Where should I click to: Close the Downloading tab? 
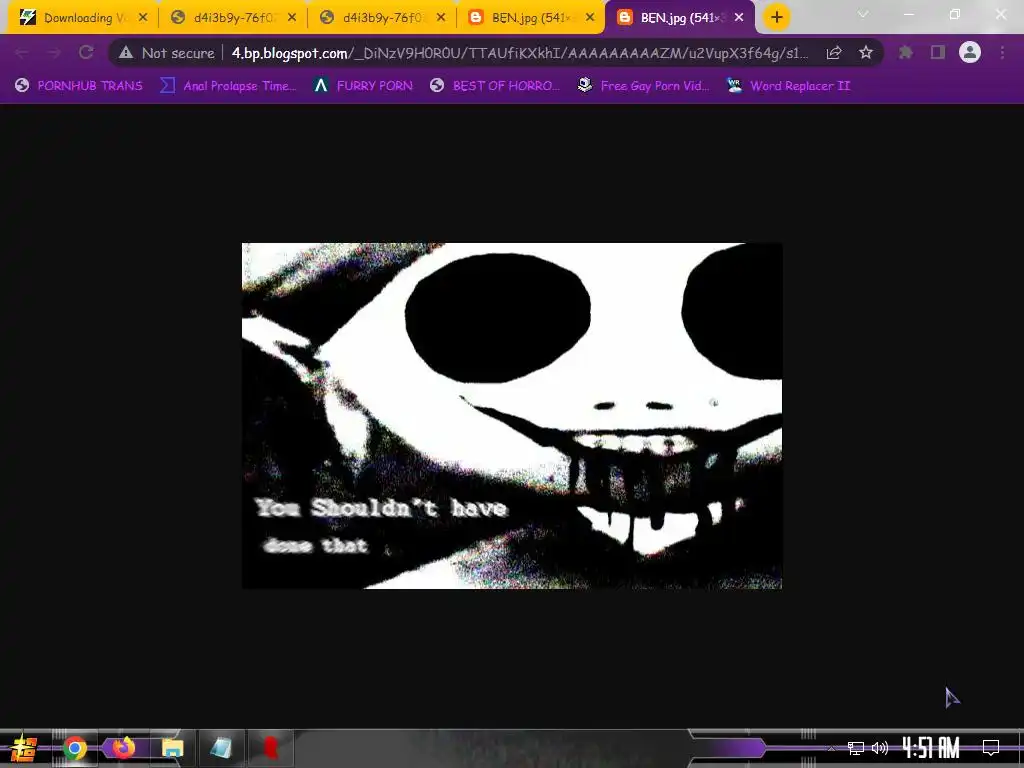[x=143, y=18]
